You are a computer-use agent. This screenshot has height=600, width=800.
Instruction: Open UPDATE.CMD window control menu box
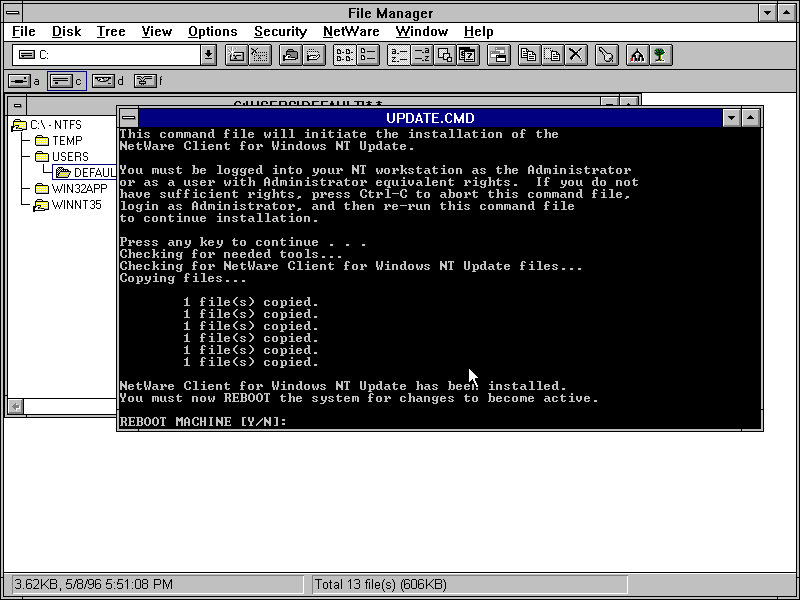point(129,118)
